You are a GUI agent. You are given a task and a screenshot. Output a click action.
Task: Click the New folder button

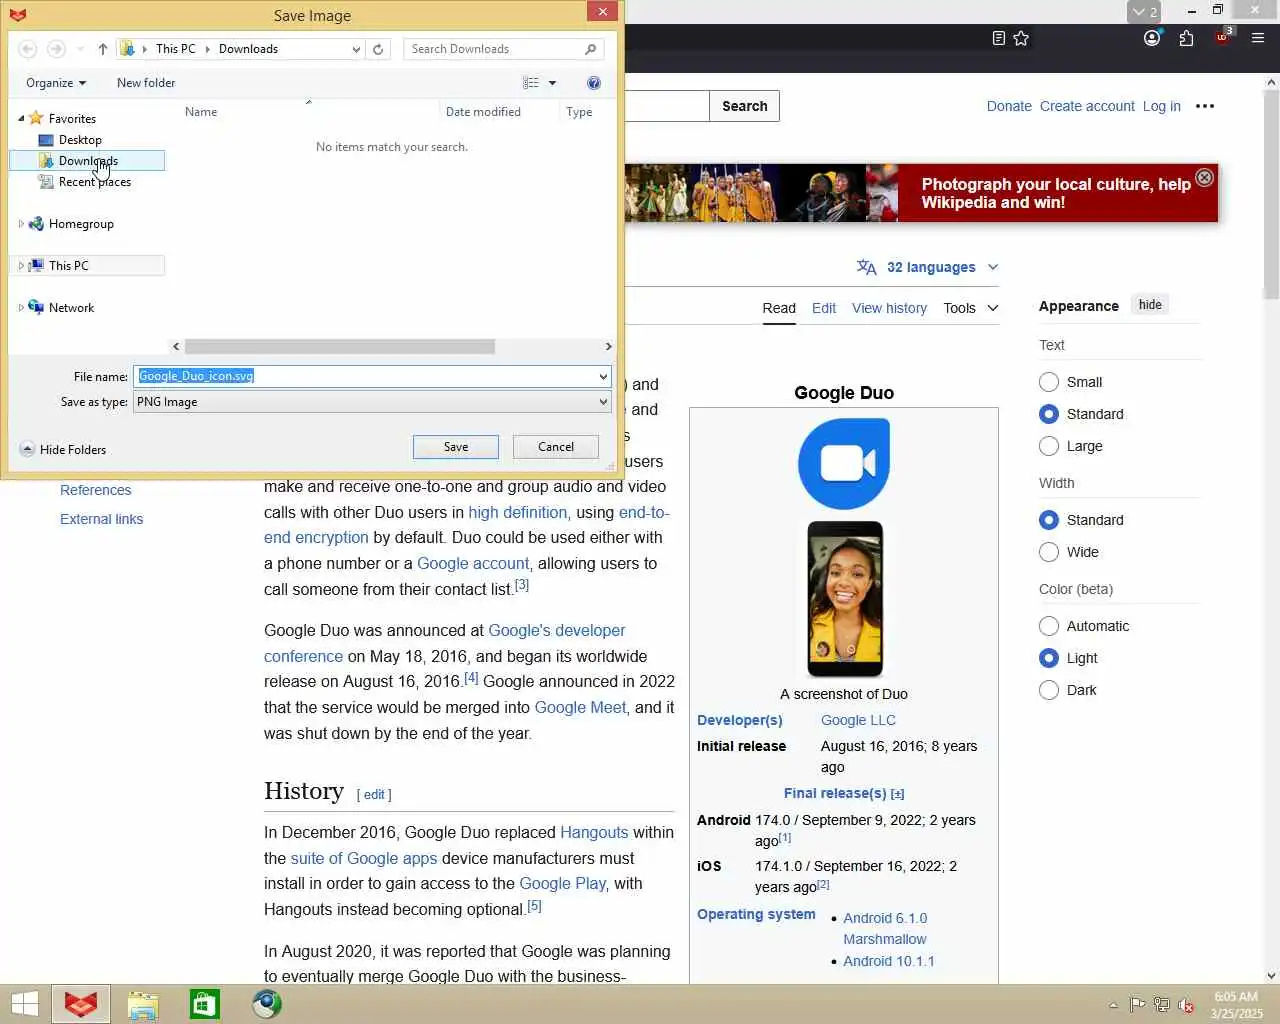click(x=146, y=83)
